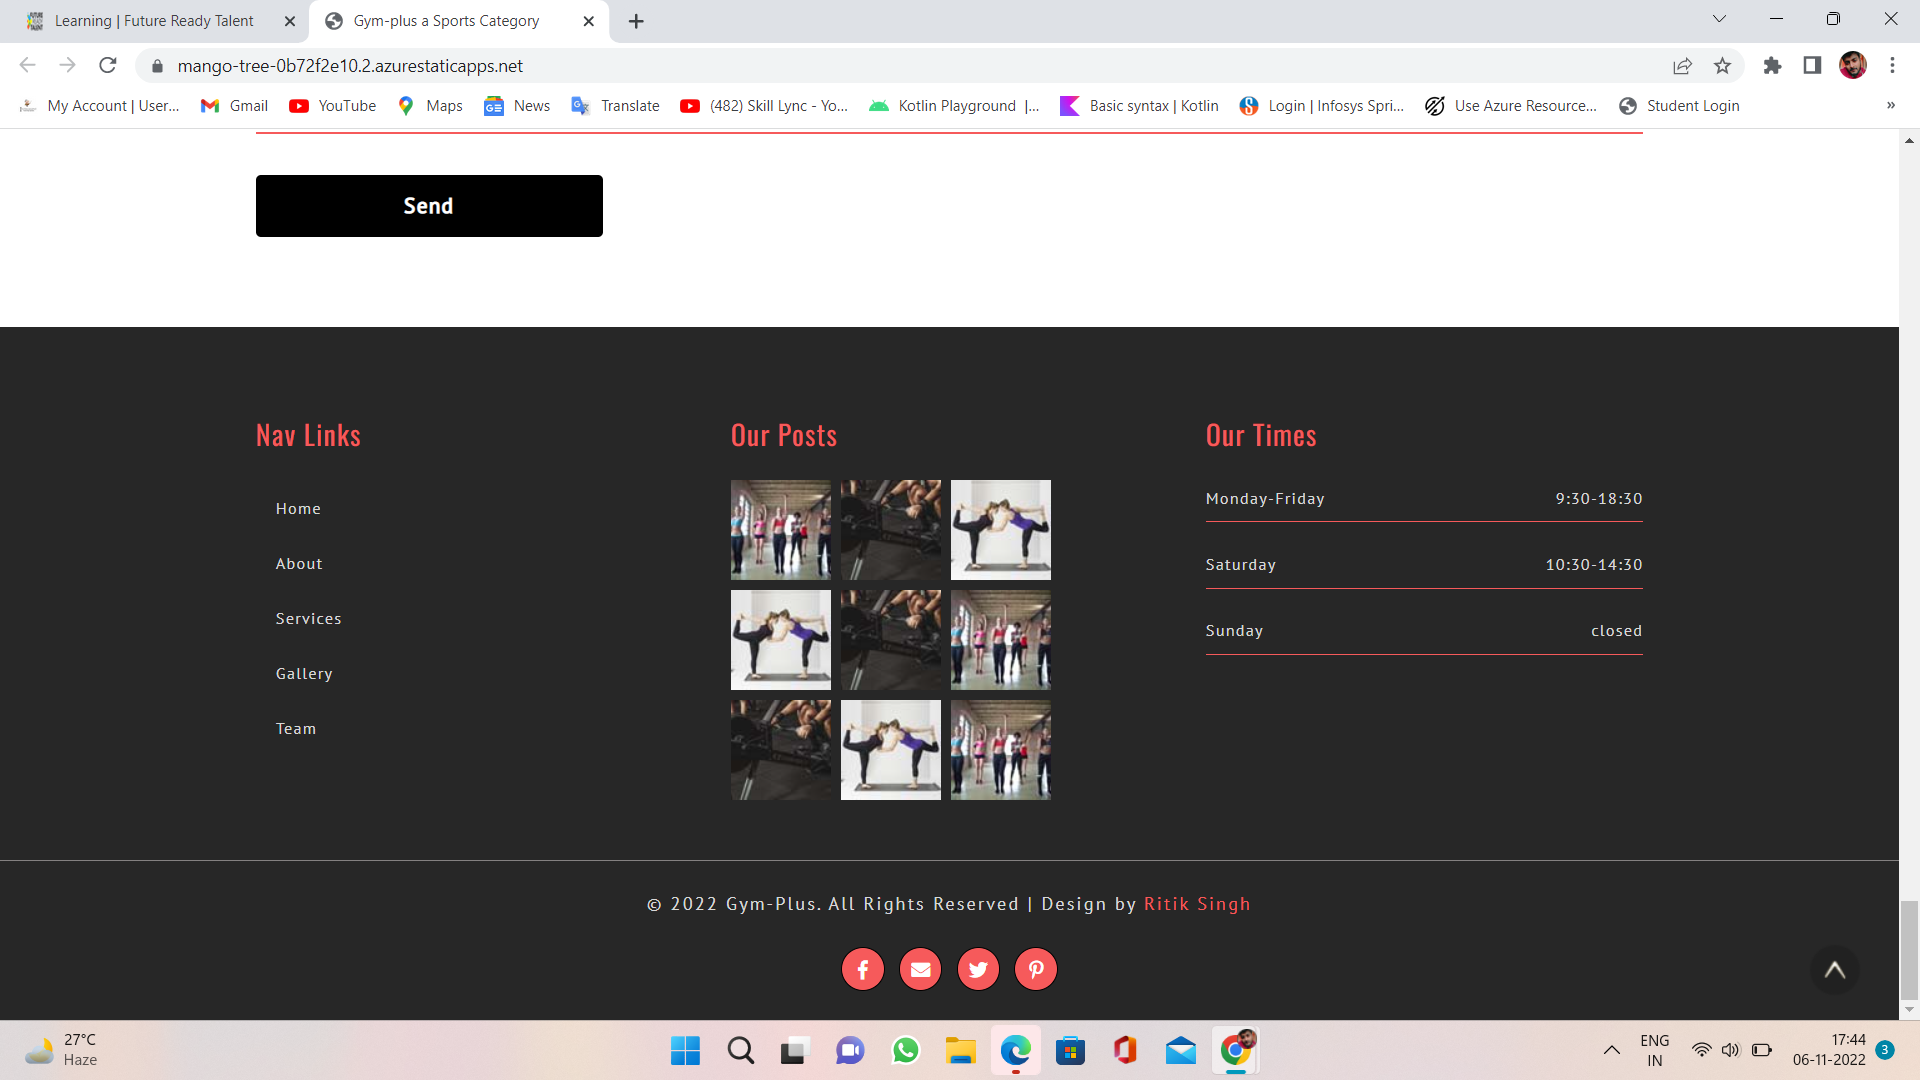Click the Ritik Singh designer link

coord(1197,904)
